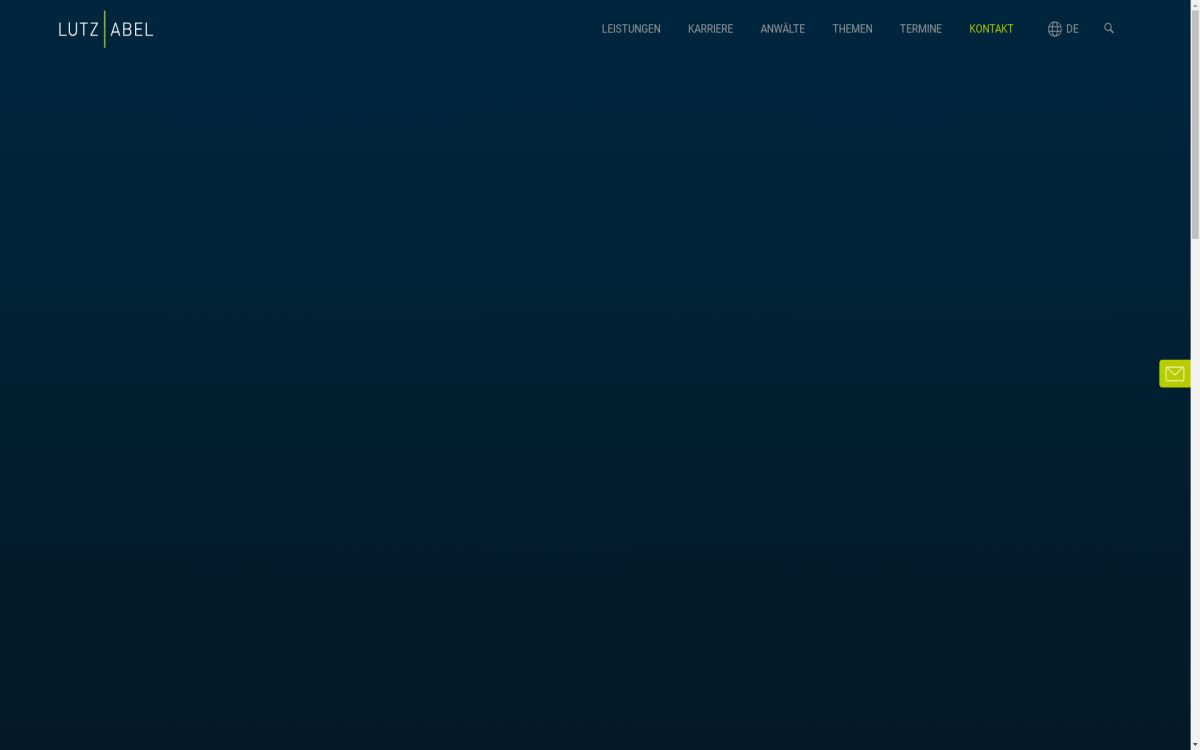
Task: Open the Leistungen menu
Action: click(x=630, y=29)
